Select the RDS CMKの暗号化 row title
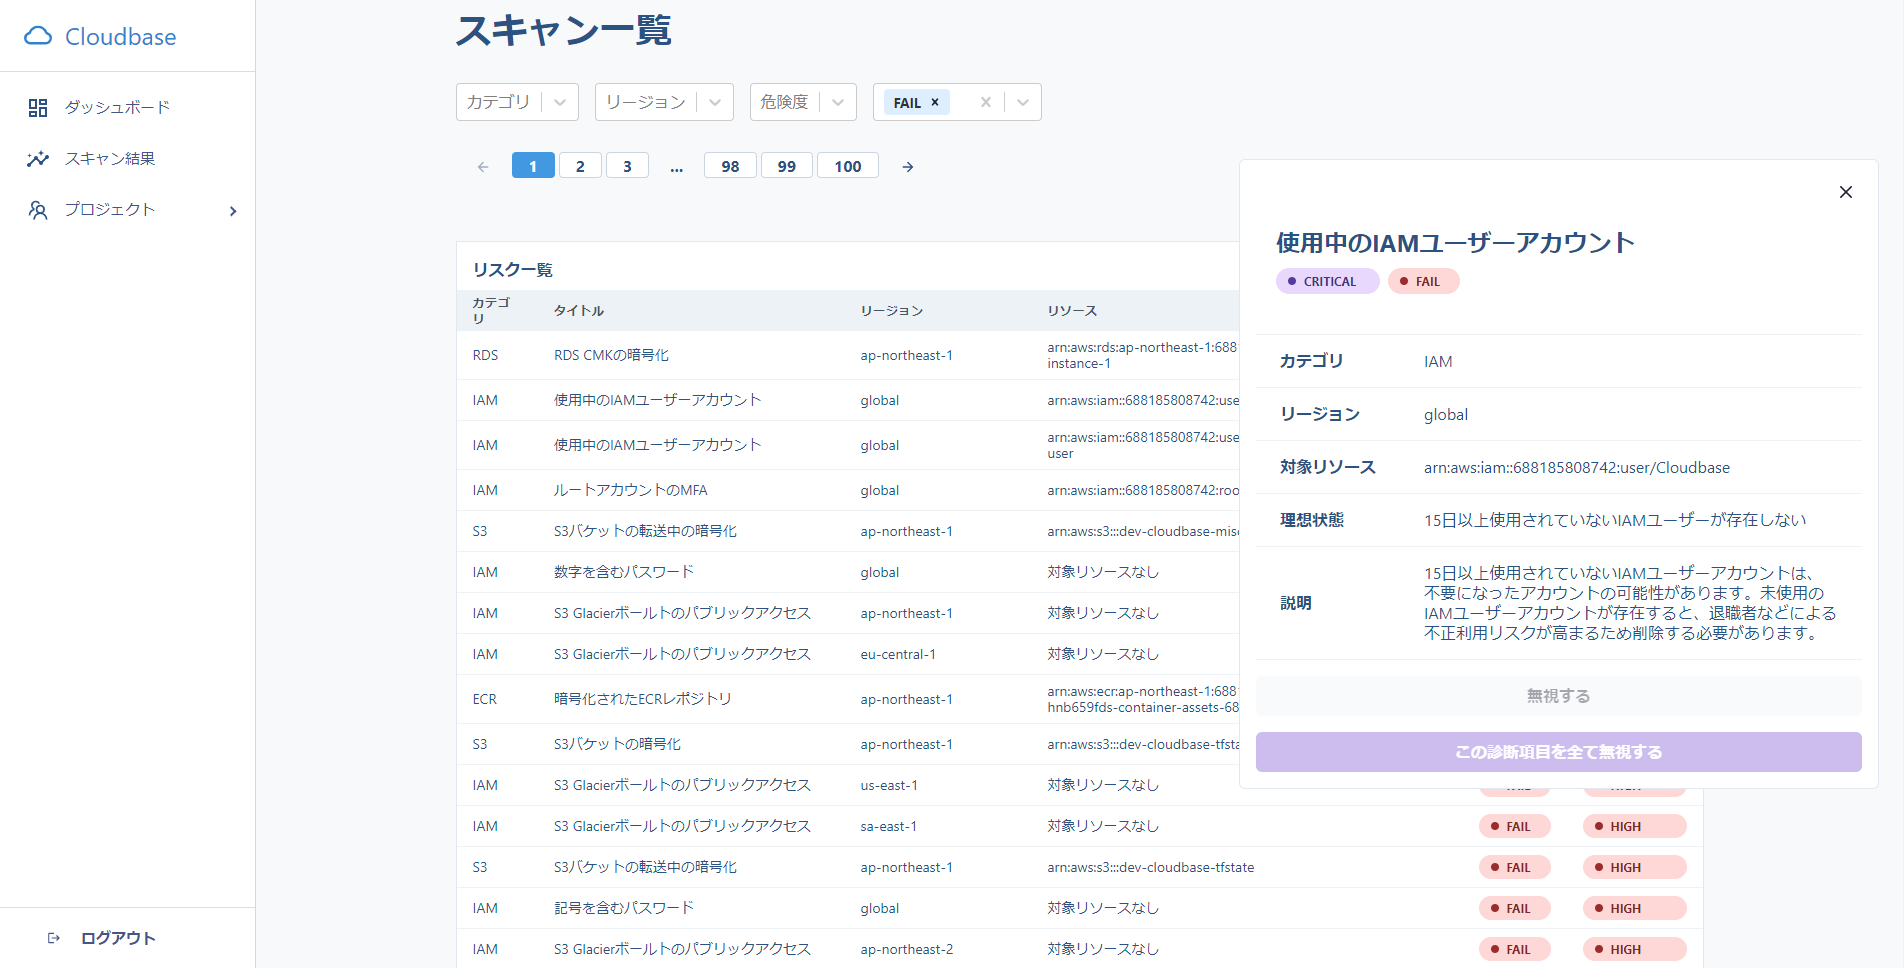Screen dimensions: 1904x968 point(611,355)
